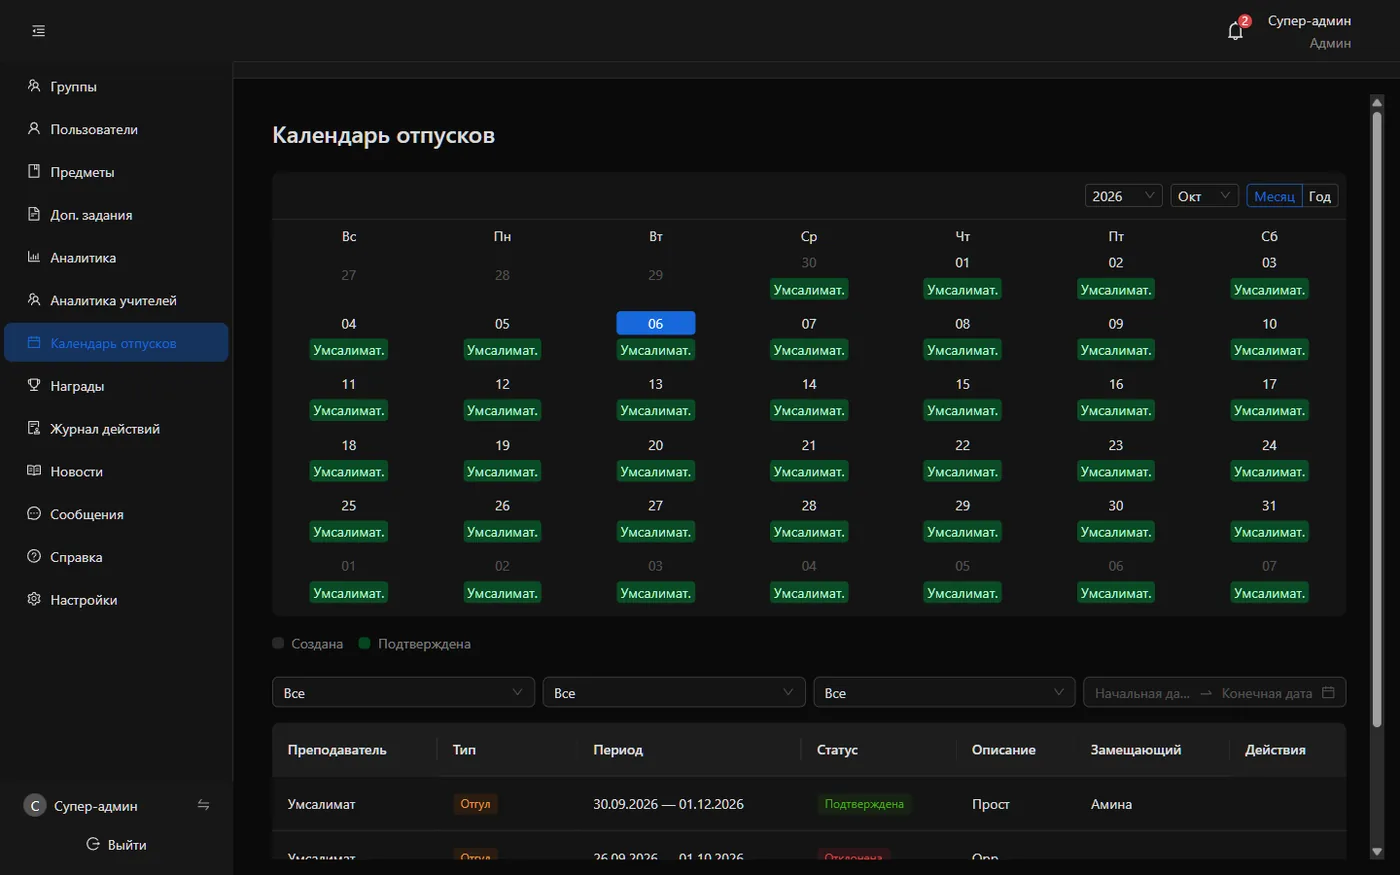Click the Конечная дата input field

[x=1266, y=693]
